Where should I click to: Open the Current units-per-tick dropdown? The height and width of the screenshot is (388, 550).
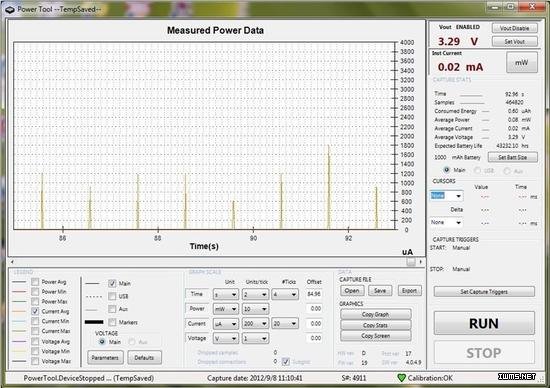coord(255,323)
